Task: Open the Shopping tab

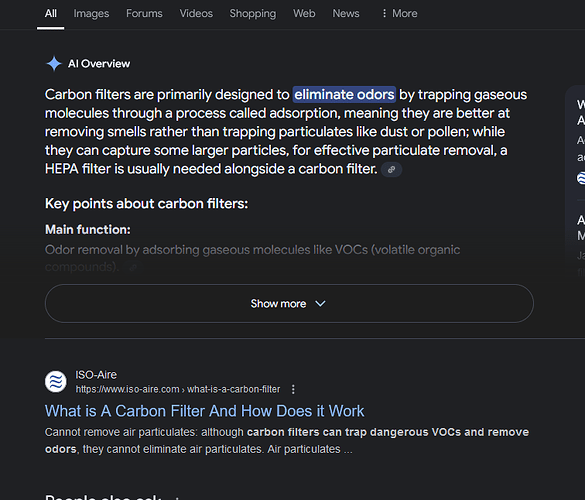Action: pos(253,13)
